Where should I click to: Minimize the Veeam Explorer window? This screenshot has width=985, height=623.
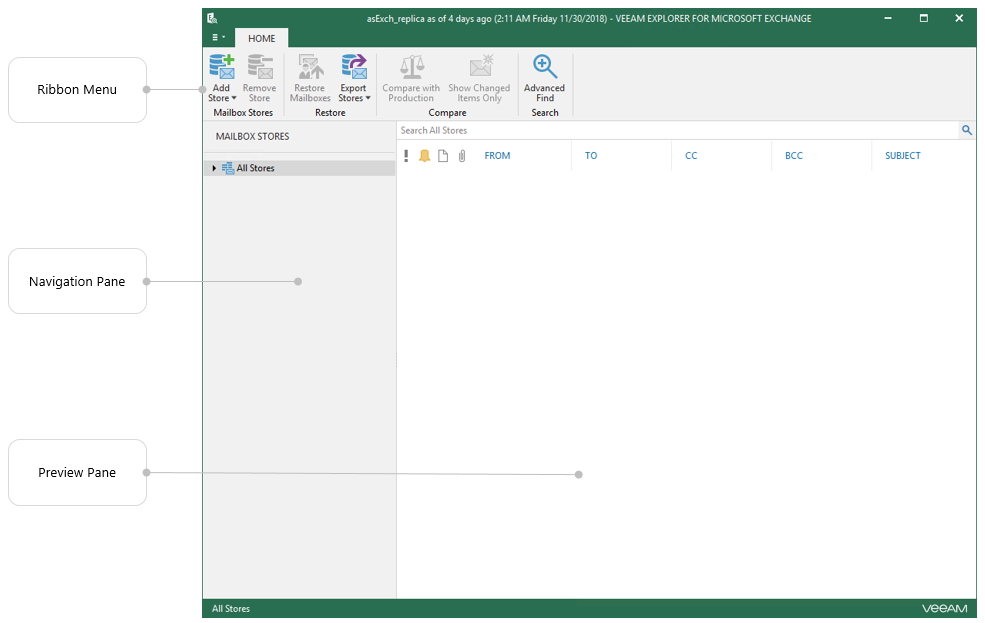[x=888, y=18]
